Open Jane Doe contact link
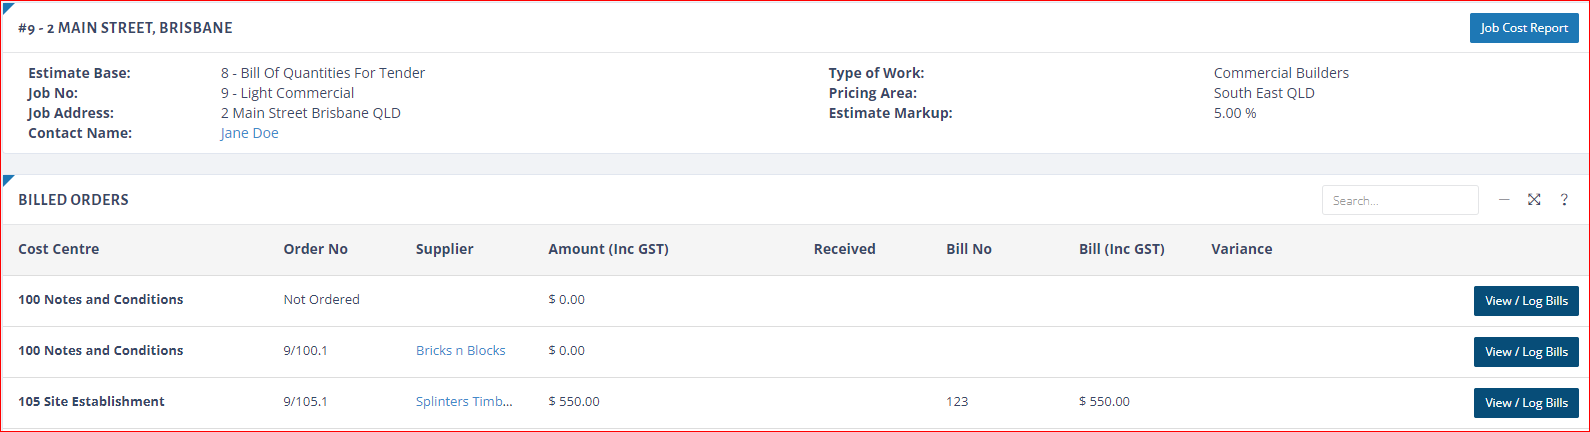 (249, 133)
